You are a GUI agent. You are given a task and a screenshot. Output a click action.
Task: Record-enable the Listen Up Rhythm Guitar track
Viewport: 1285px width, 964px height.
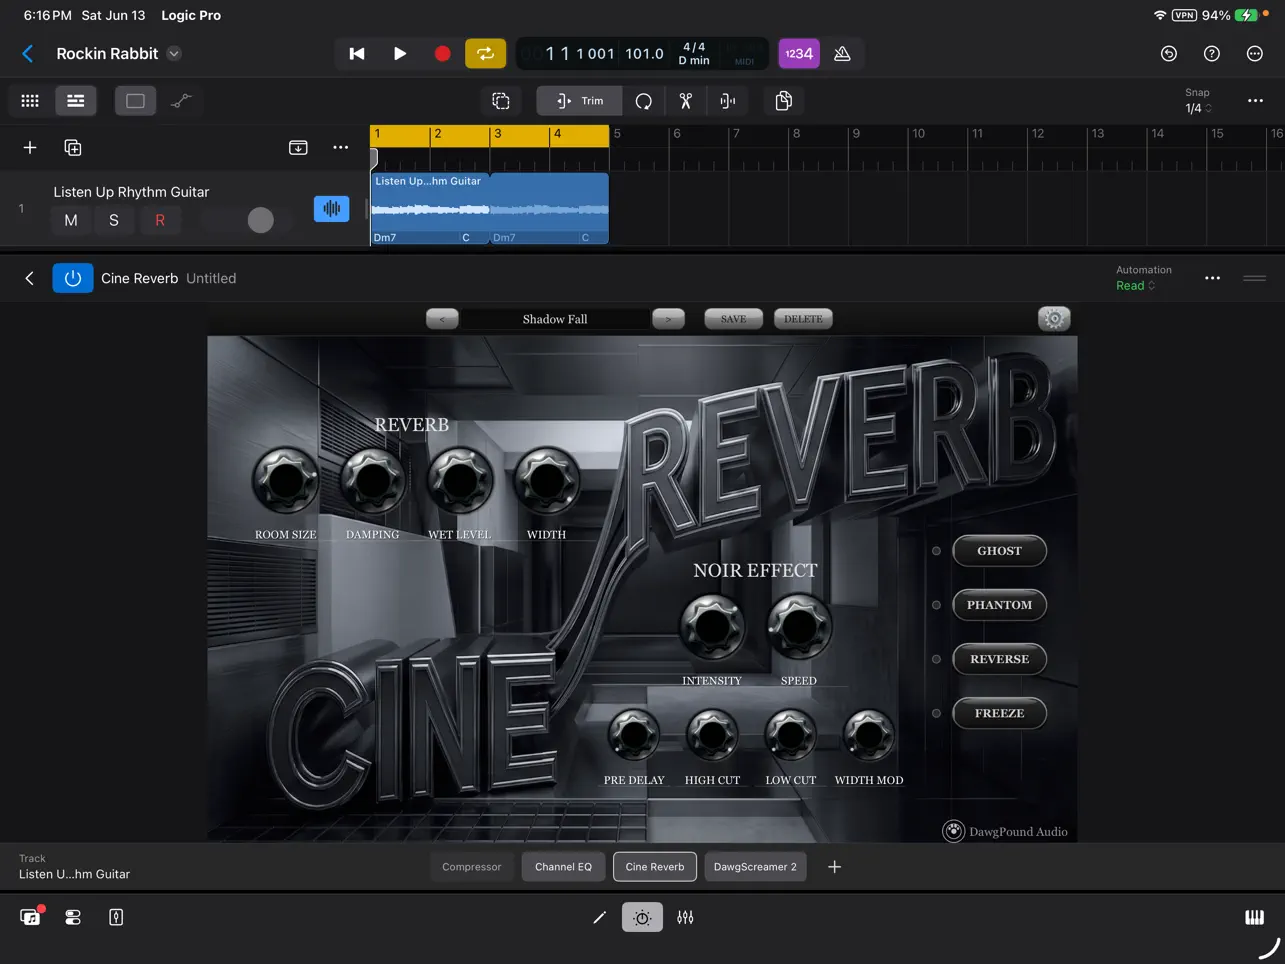[x=160, y=220]
